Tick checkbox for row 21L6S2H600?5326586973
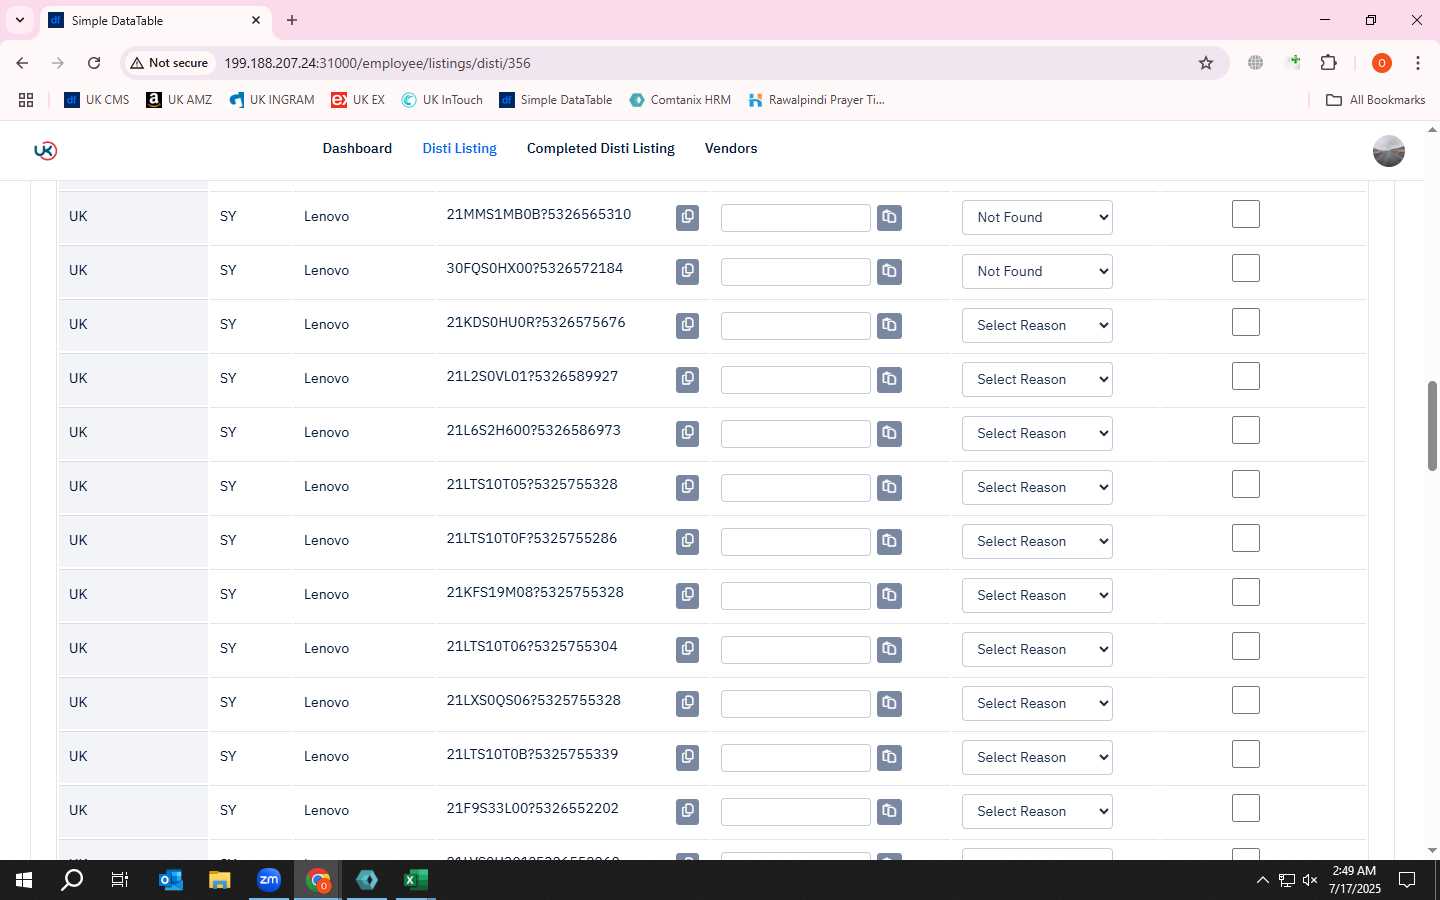The image size is (1440, 900). click(x=1245, y=430)
